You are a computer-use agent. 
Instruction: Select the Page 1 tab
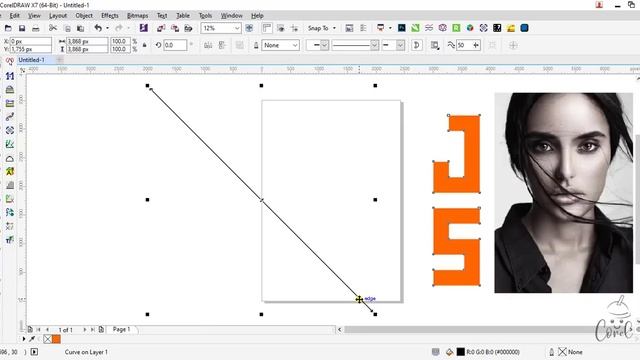tap(122, 329)
